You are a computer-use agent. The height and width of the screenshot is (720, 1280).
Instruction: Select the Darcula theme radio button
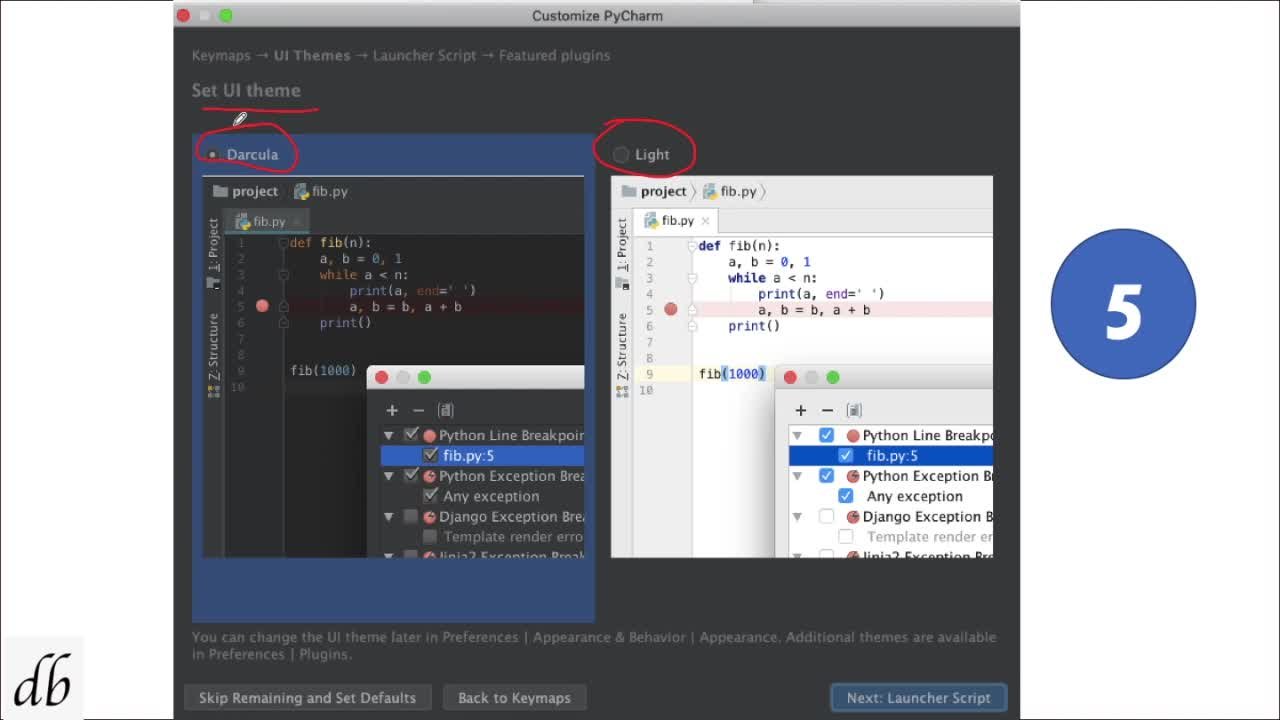click(212, 155)
